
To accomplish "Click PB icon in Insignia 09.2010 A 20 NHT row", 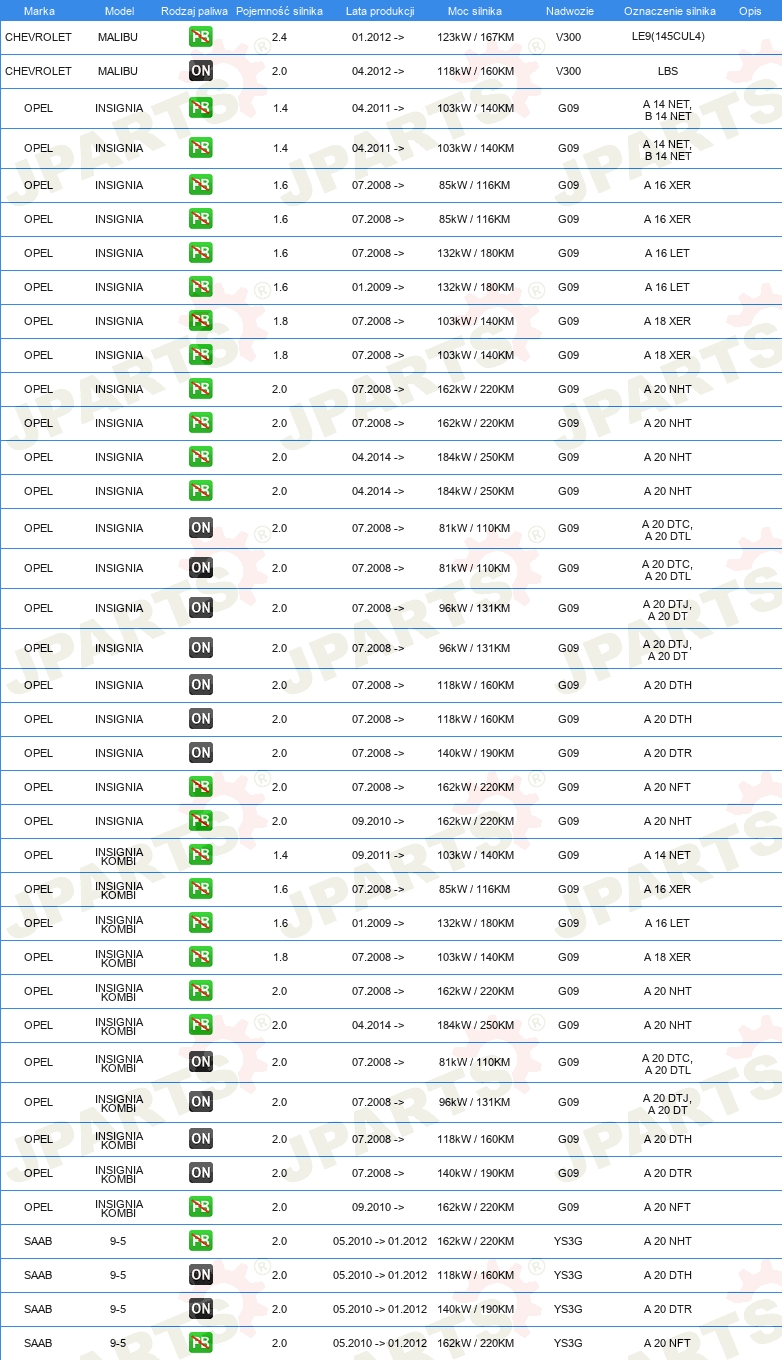I will click(x=201, y=821).
